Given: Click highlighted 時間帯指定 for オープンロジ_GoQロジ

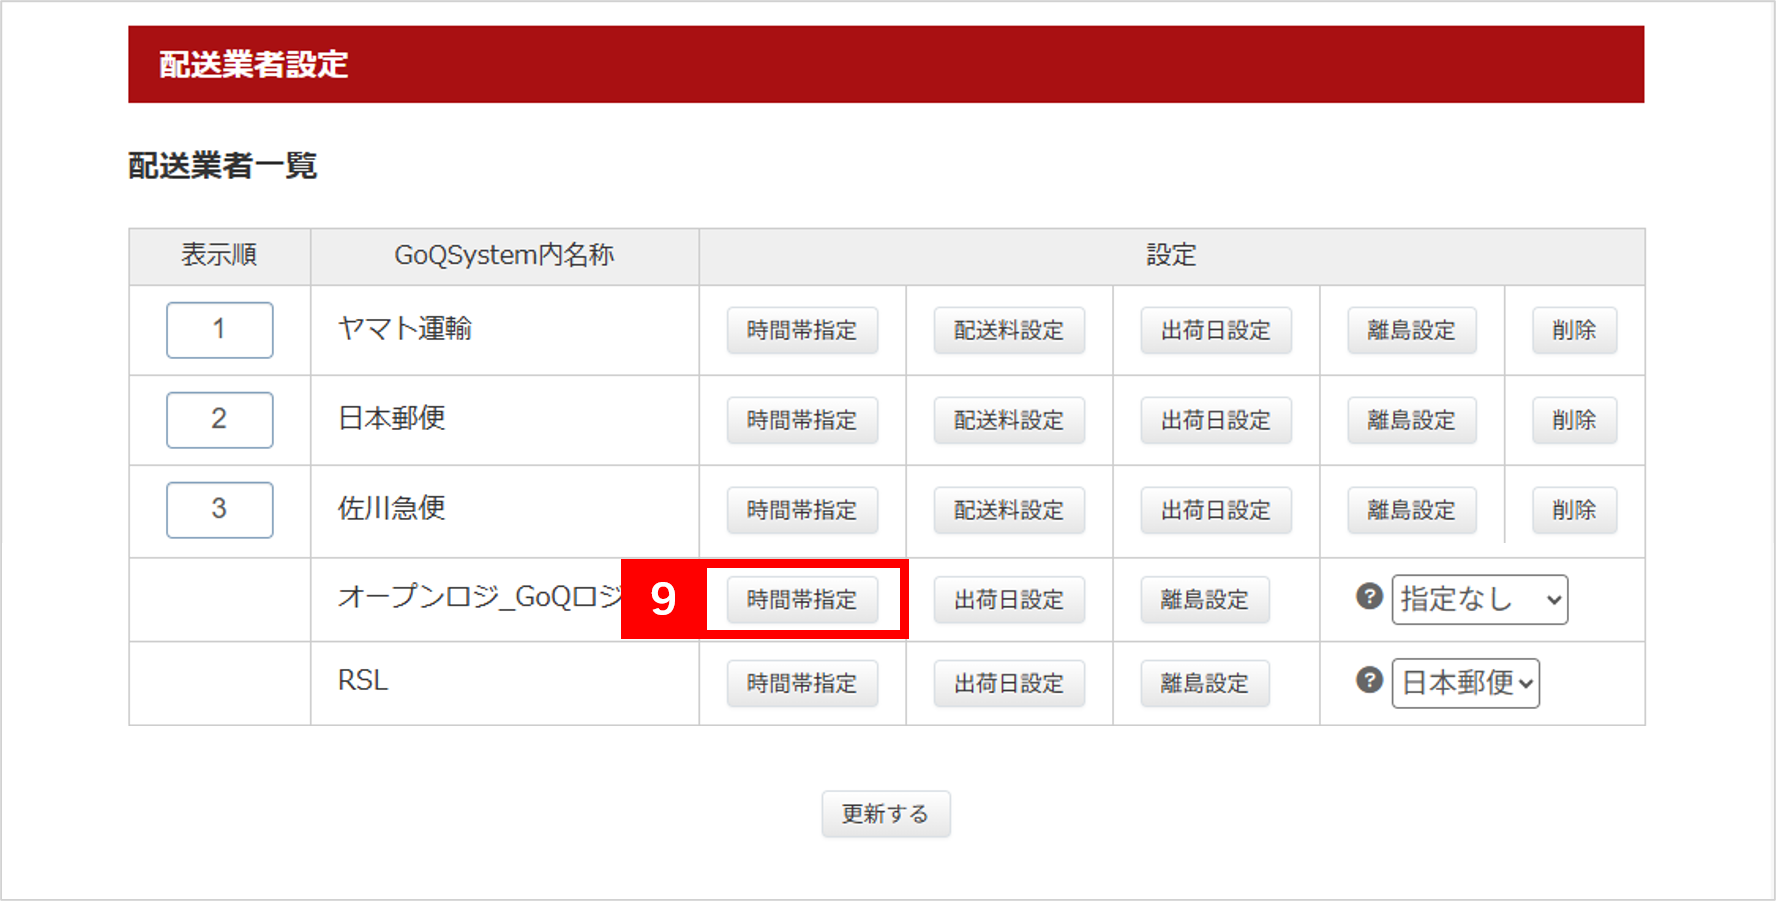Looking at the screenshot, I should coord(802,600).
